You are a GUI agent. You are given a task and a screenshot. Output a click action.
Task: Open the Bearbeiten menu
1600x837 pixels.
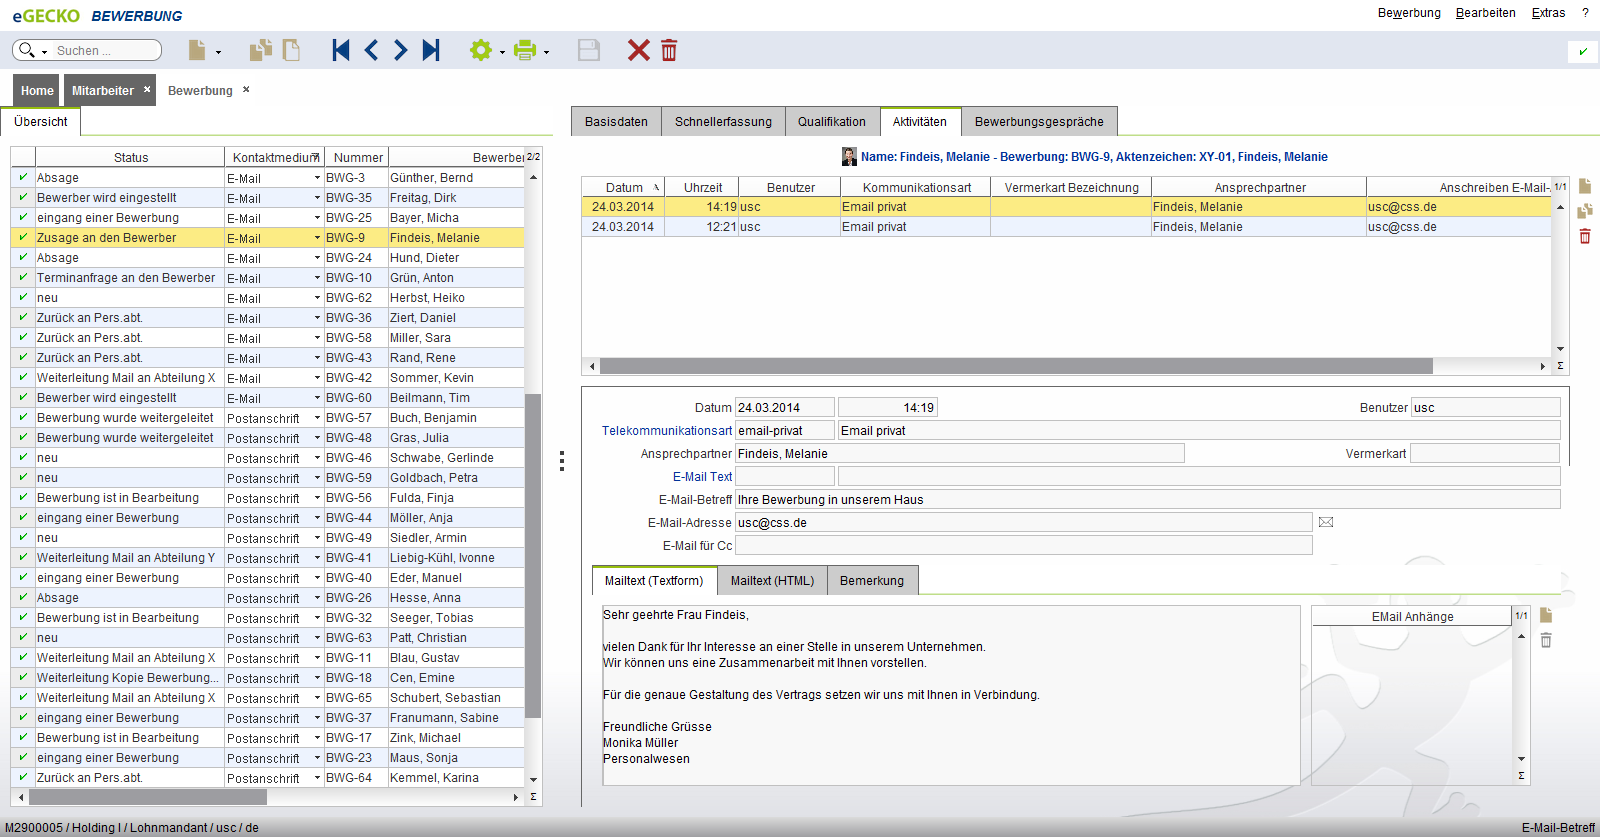(1485, 13)
